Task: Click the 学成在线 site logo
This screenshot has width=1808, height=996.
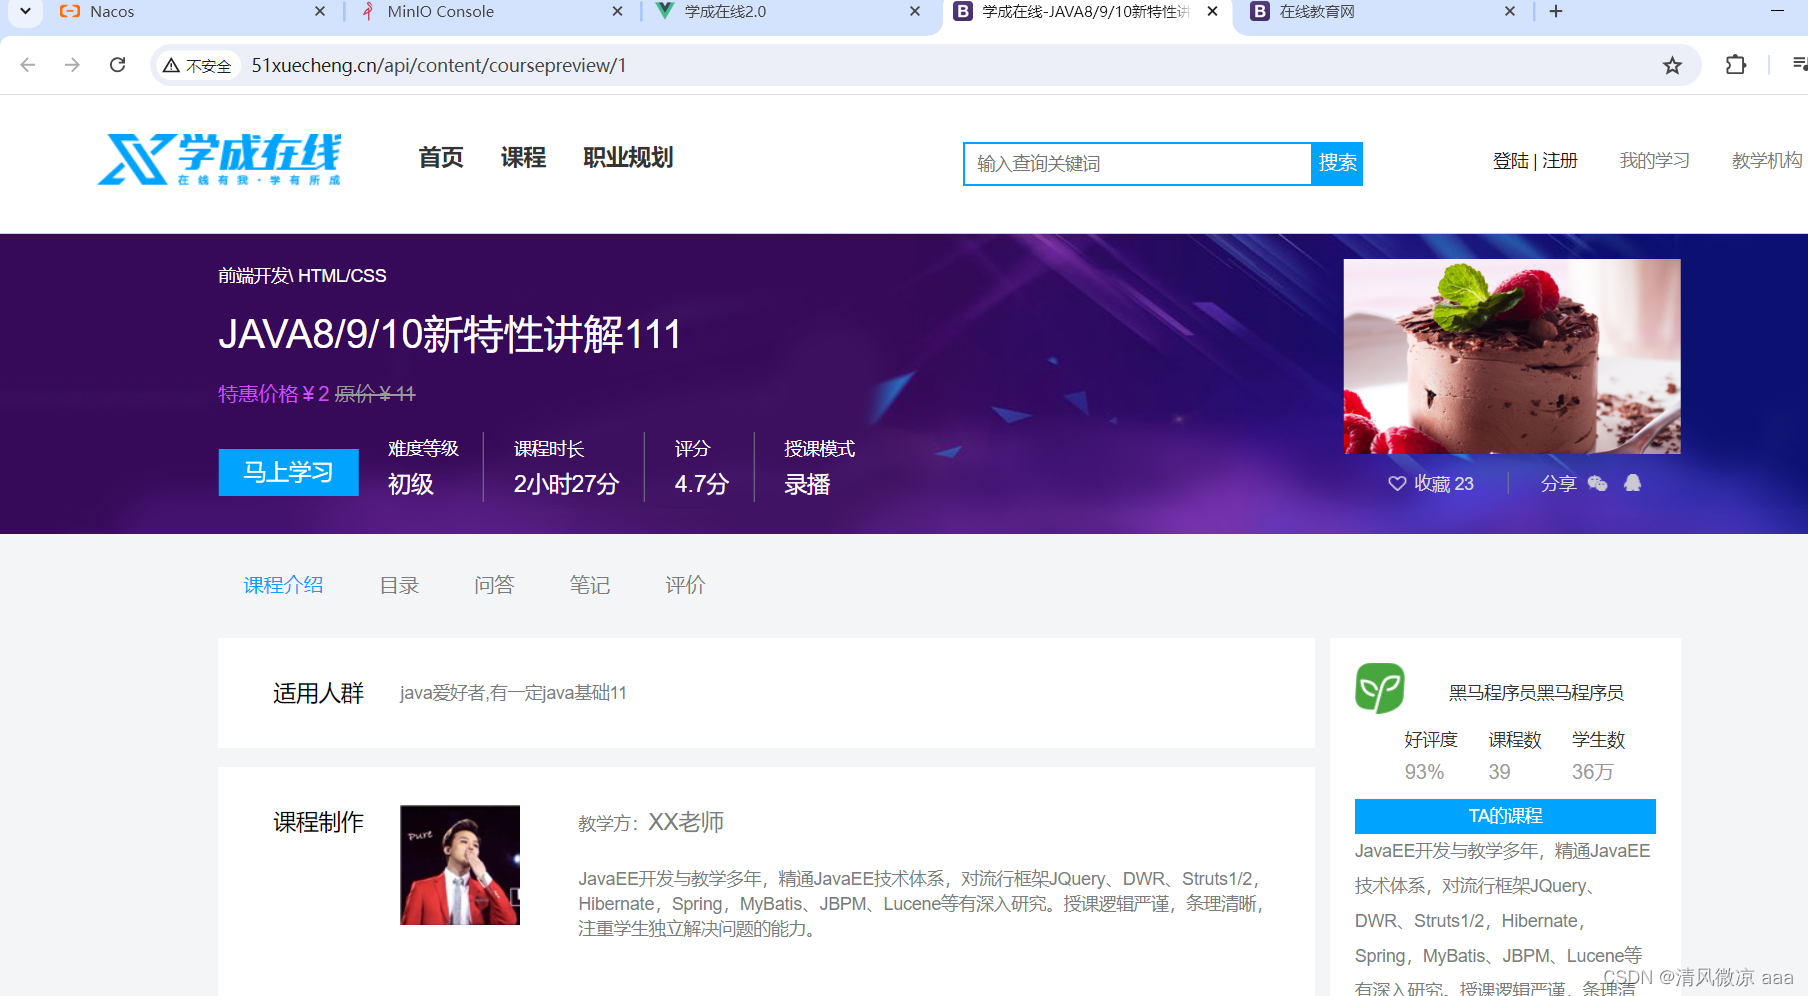Action: pyautogui.click(x=219, y=159)
